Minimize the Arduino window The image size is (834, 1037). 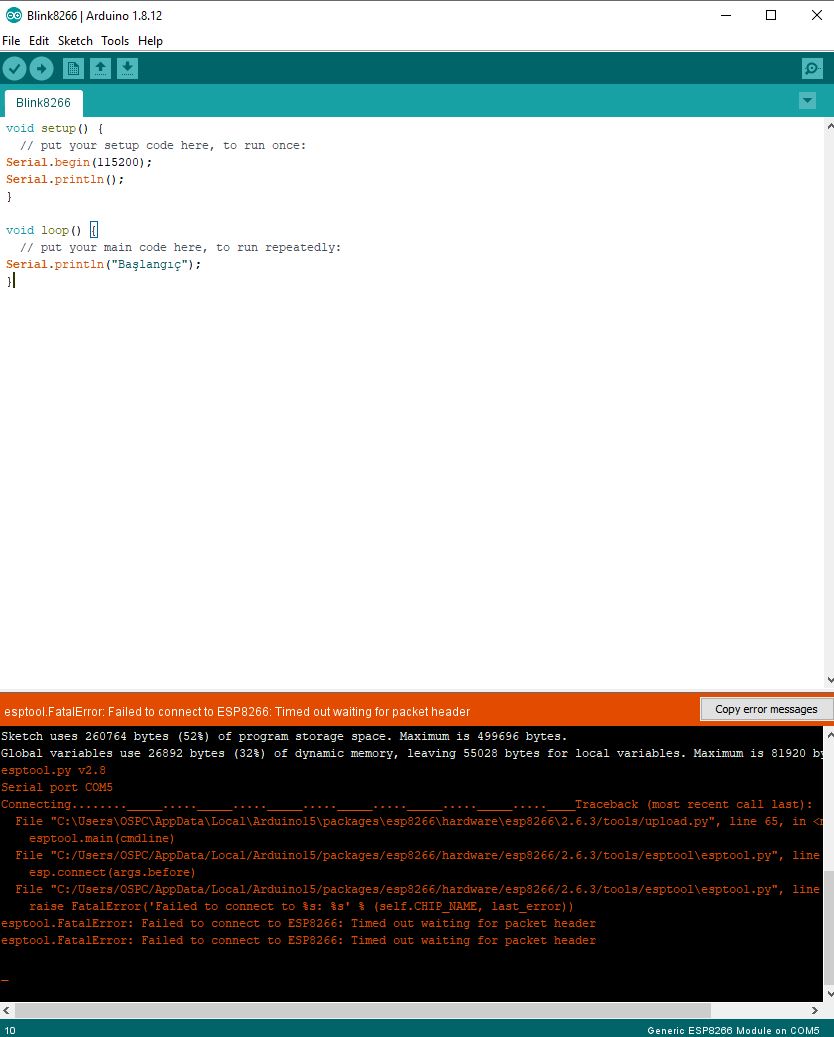click(x=726, y=15)
